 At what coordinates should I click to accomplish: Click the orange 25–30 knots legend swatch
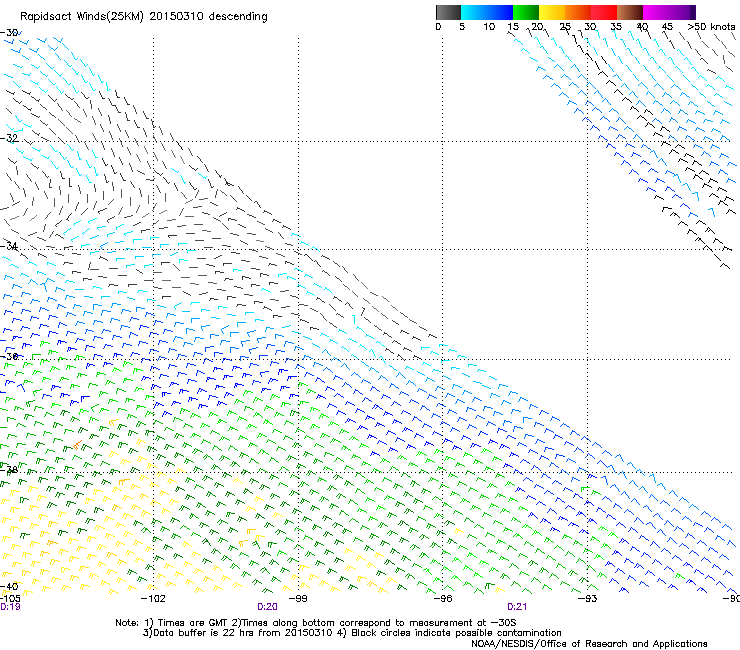tap(578, 12)
